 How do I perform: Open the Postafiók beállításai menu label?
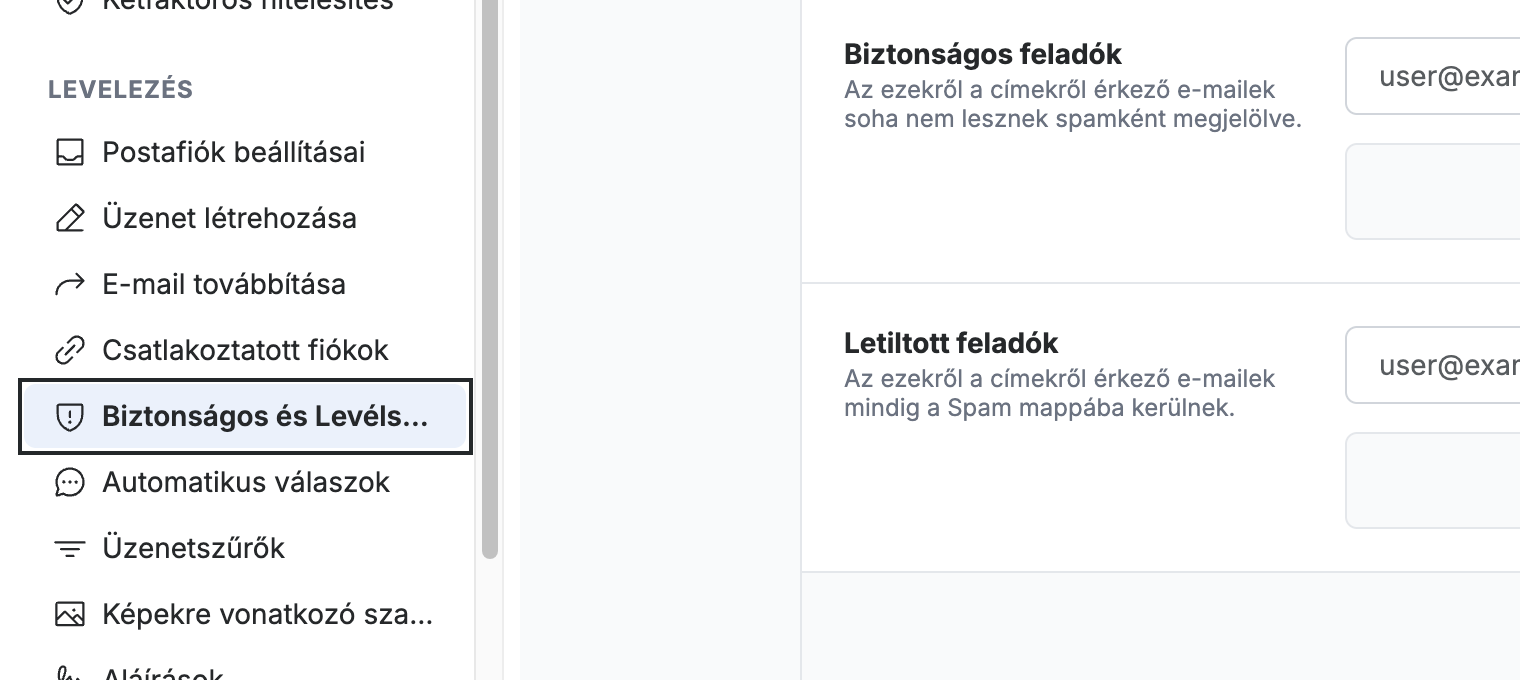click(x=233, y=152)
